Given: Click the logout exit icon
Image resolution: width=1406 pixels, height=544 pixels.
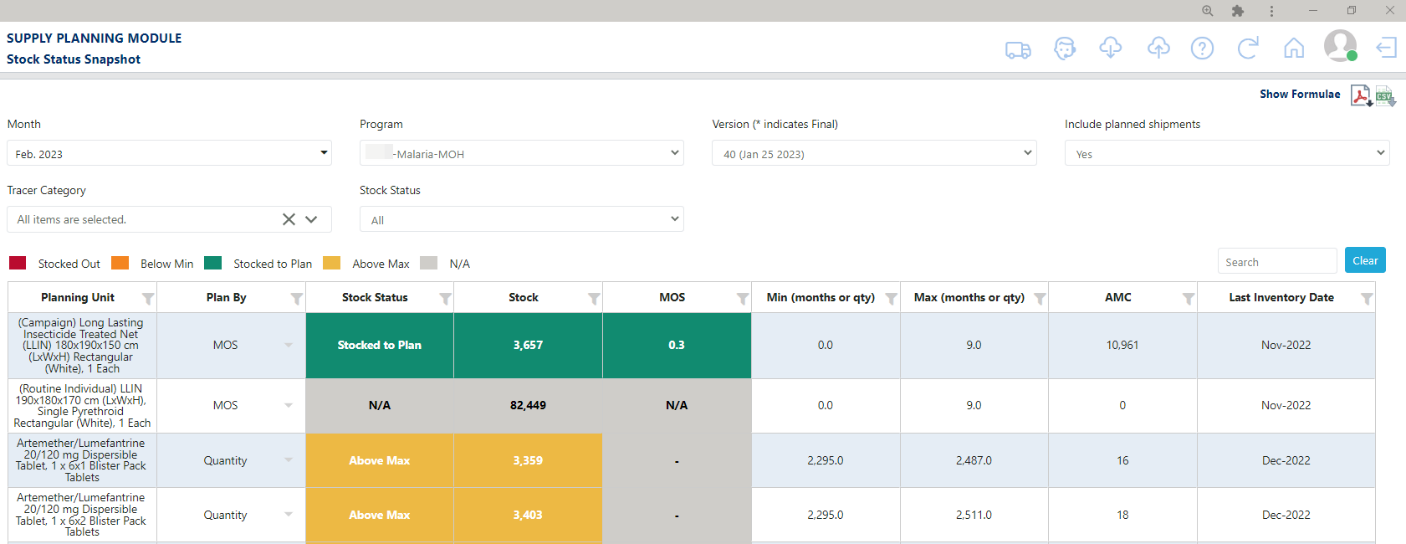Looking at the screenshot, I should (x=1386, y=48).
